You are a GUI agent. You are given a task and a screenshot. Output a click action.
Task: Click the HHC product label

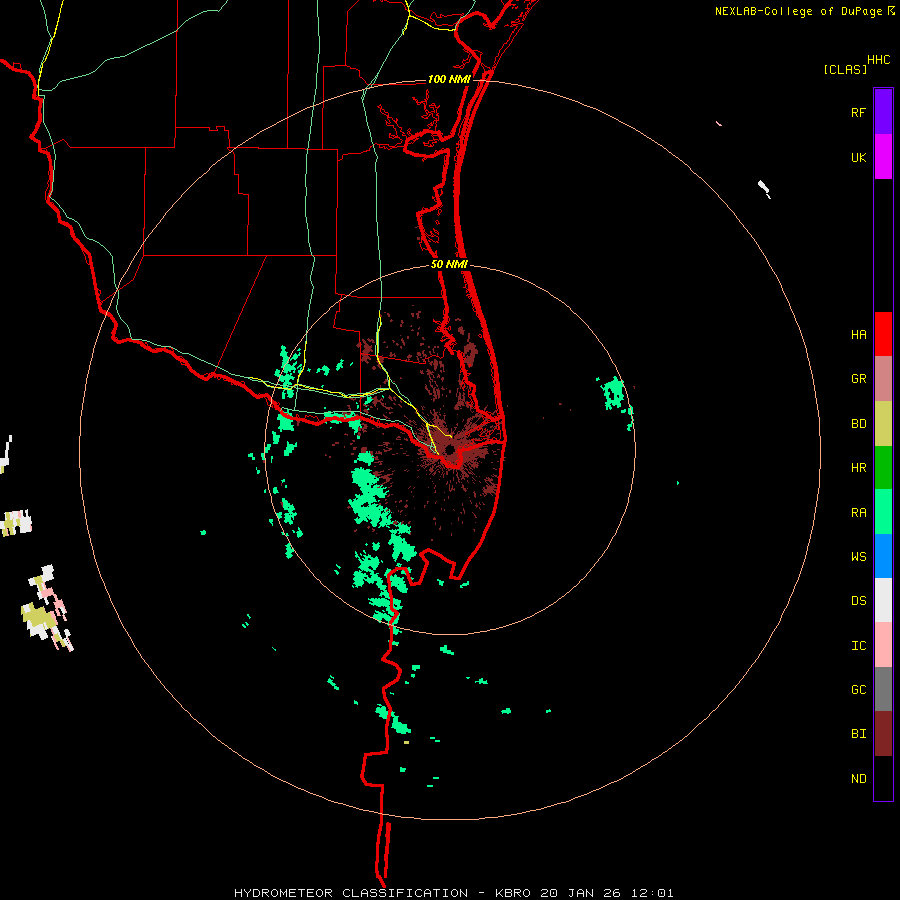click(x=879, y=60)
